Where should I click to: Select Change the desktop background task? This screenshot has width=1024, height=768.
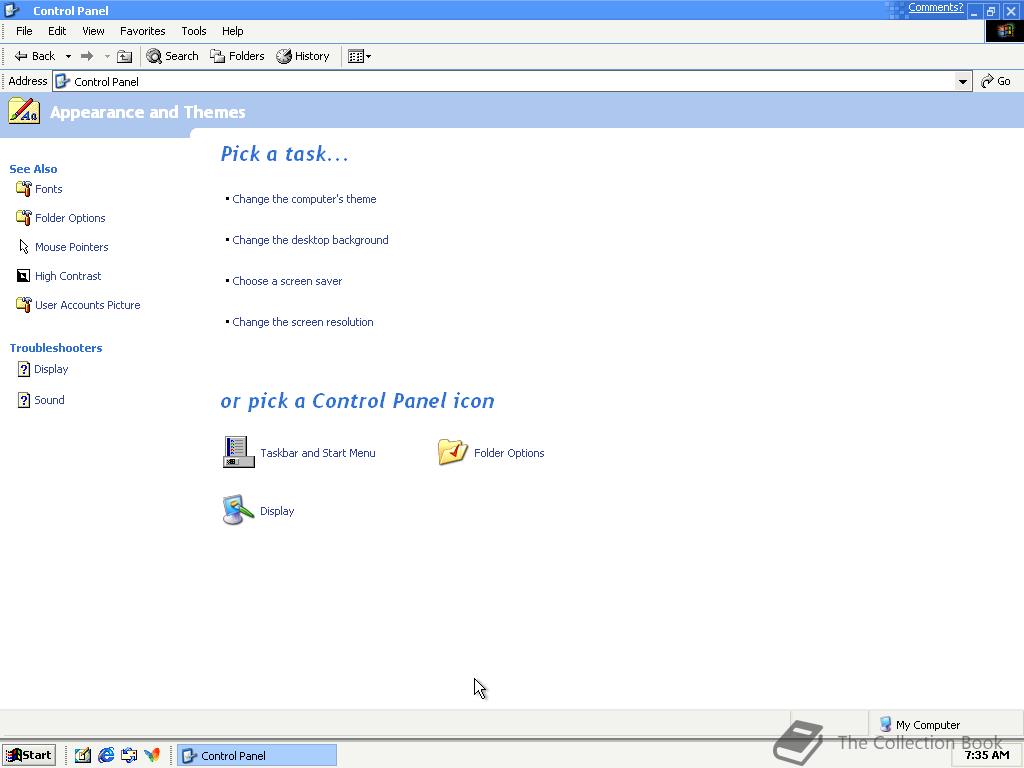click(x=310, y=240)
